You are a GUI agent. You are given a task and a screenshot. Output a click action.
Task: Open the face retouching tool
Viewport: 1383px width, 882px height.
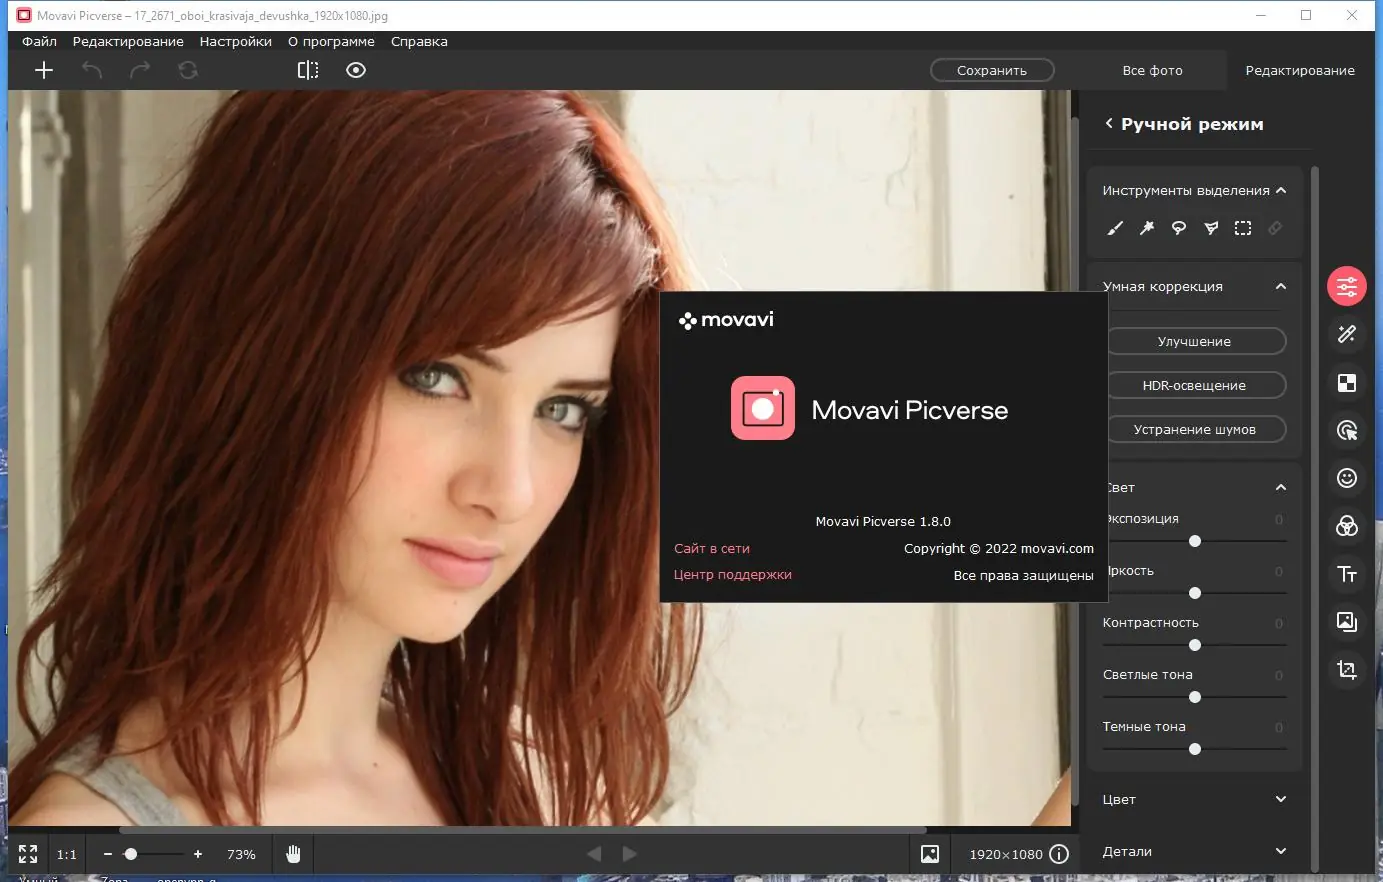[x=1347, y=478]
